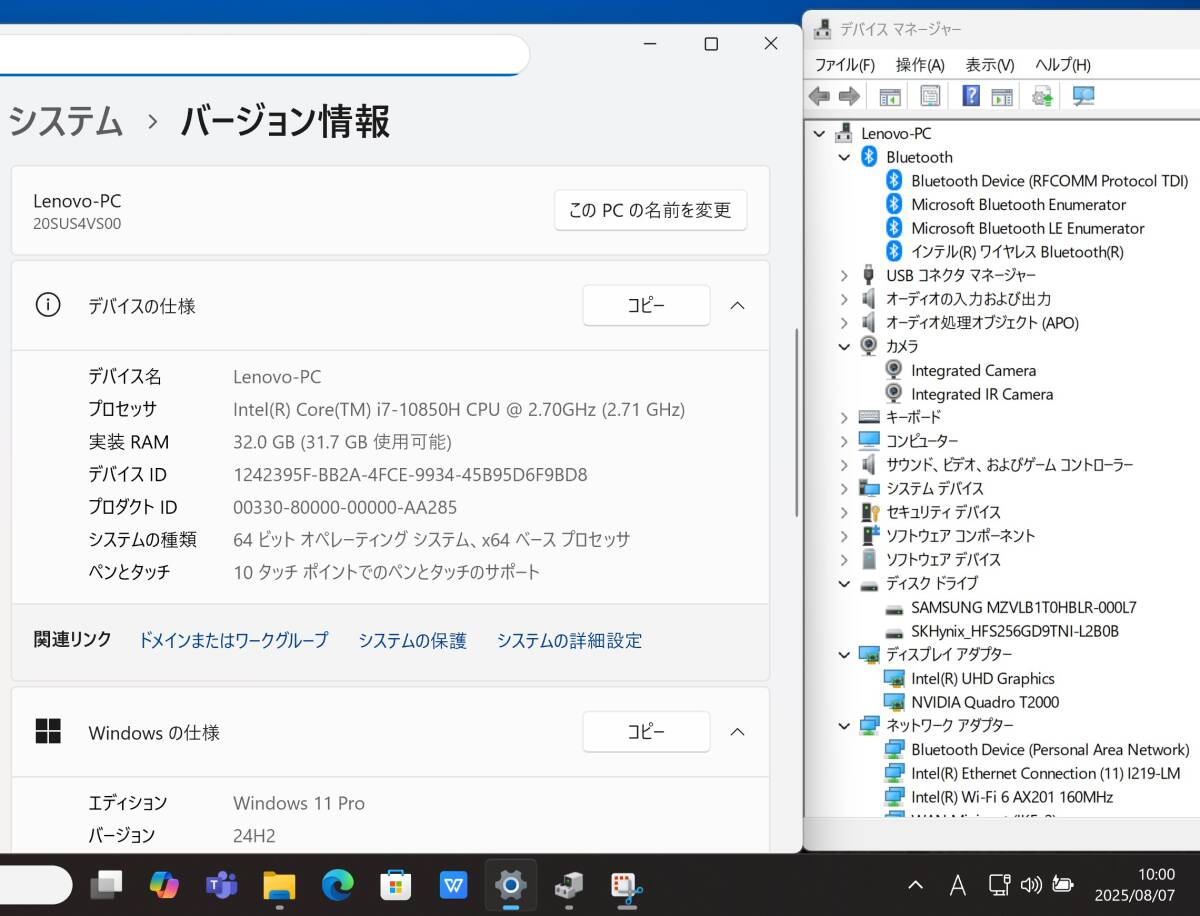Click the volume icon in the system tray
The height and width of the screenshot is (916, 1200).
(1030, 885)
